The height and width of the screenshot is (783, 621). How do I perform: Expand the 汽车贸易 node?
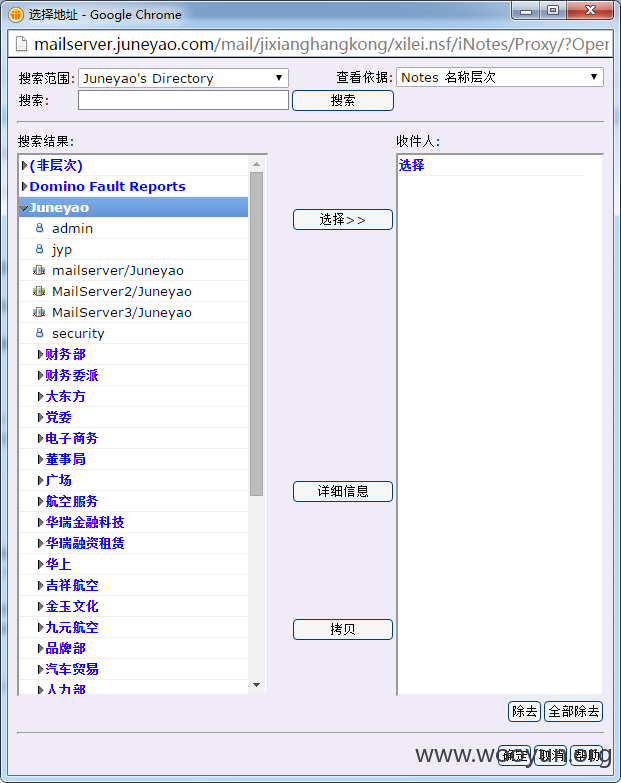click(x=40, y=669)
